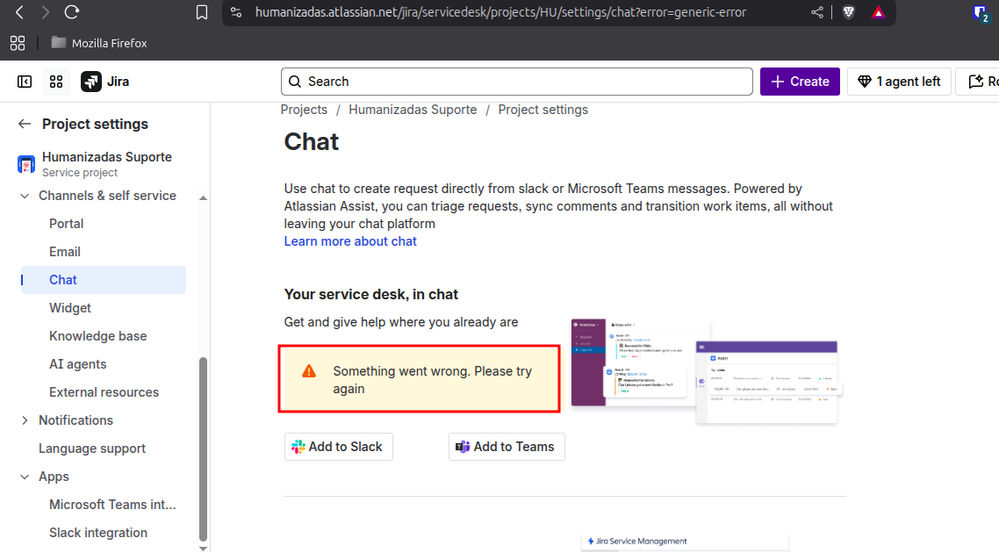Collapse the Jira sidebar panel icon
999x552 pixels.
point(24,82)
